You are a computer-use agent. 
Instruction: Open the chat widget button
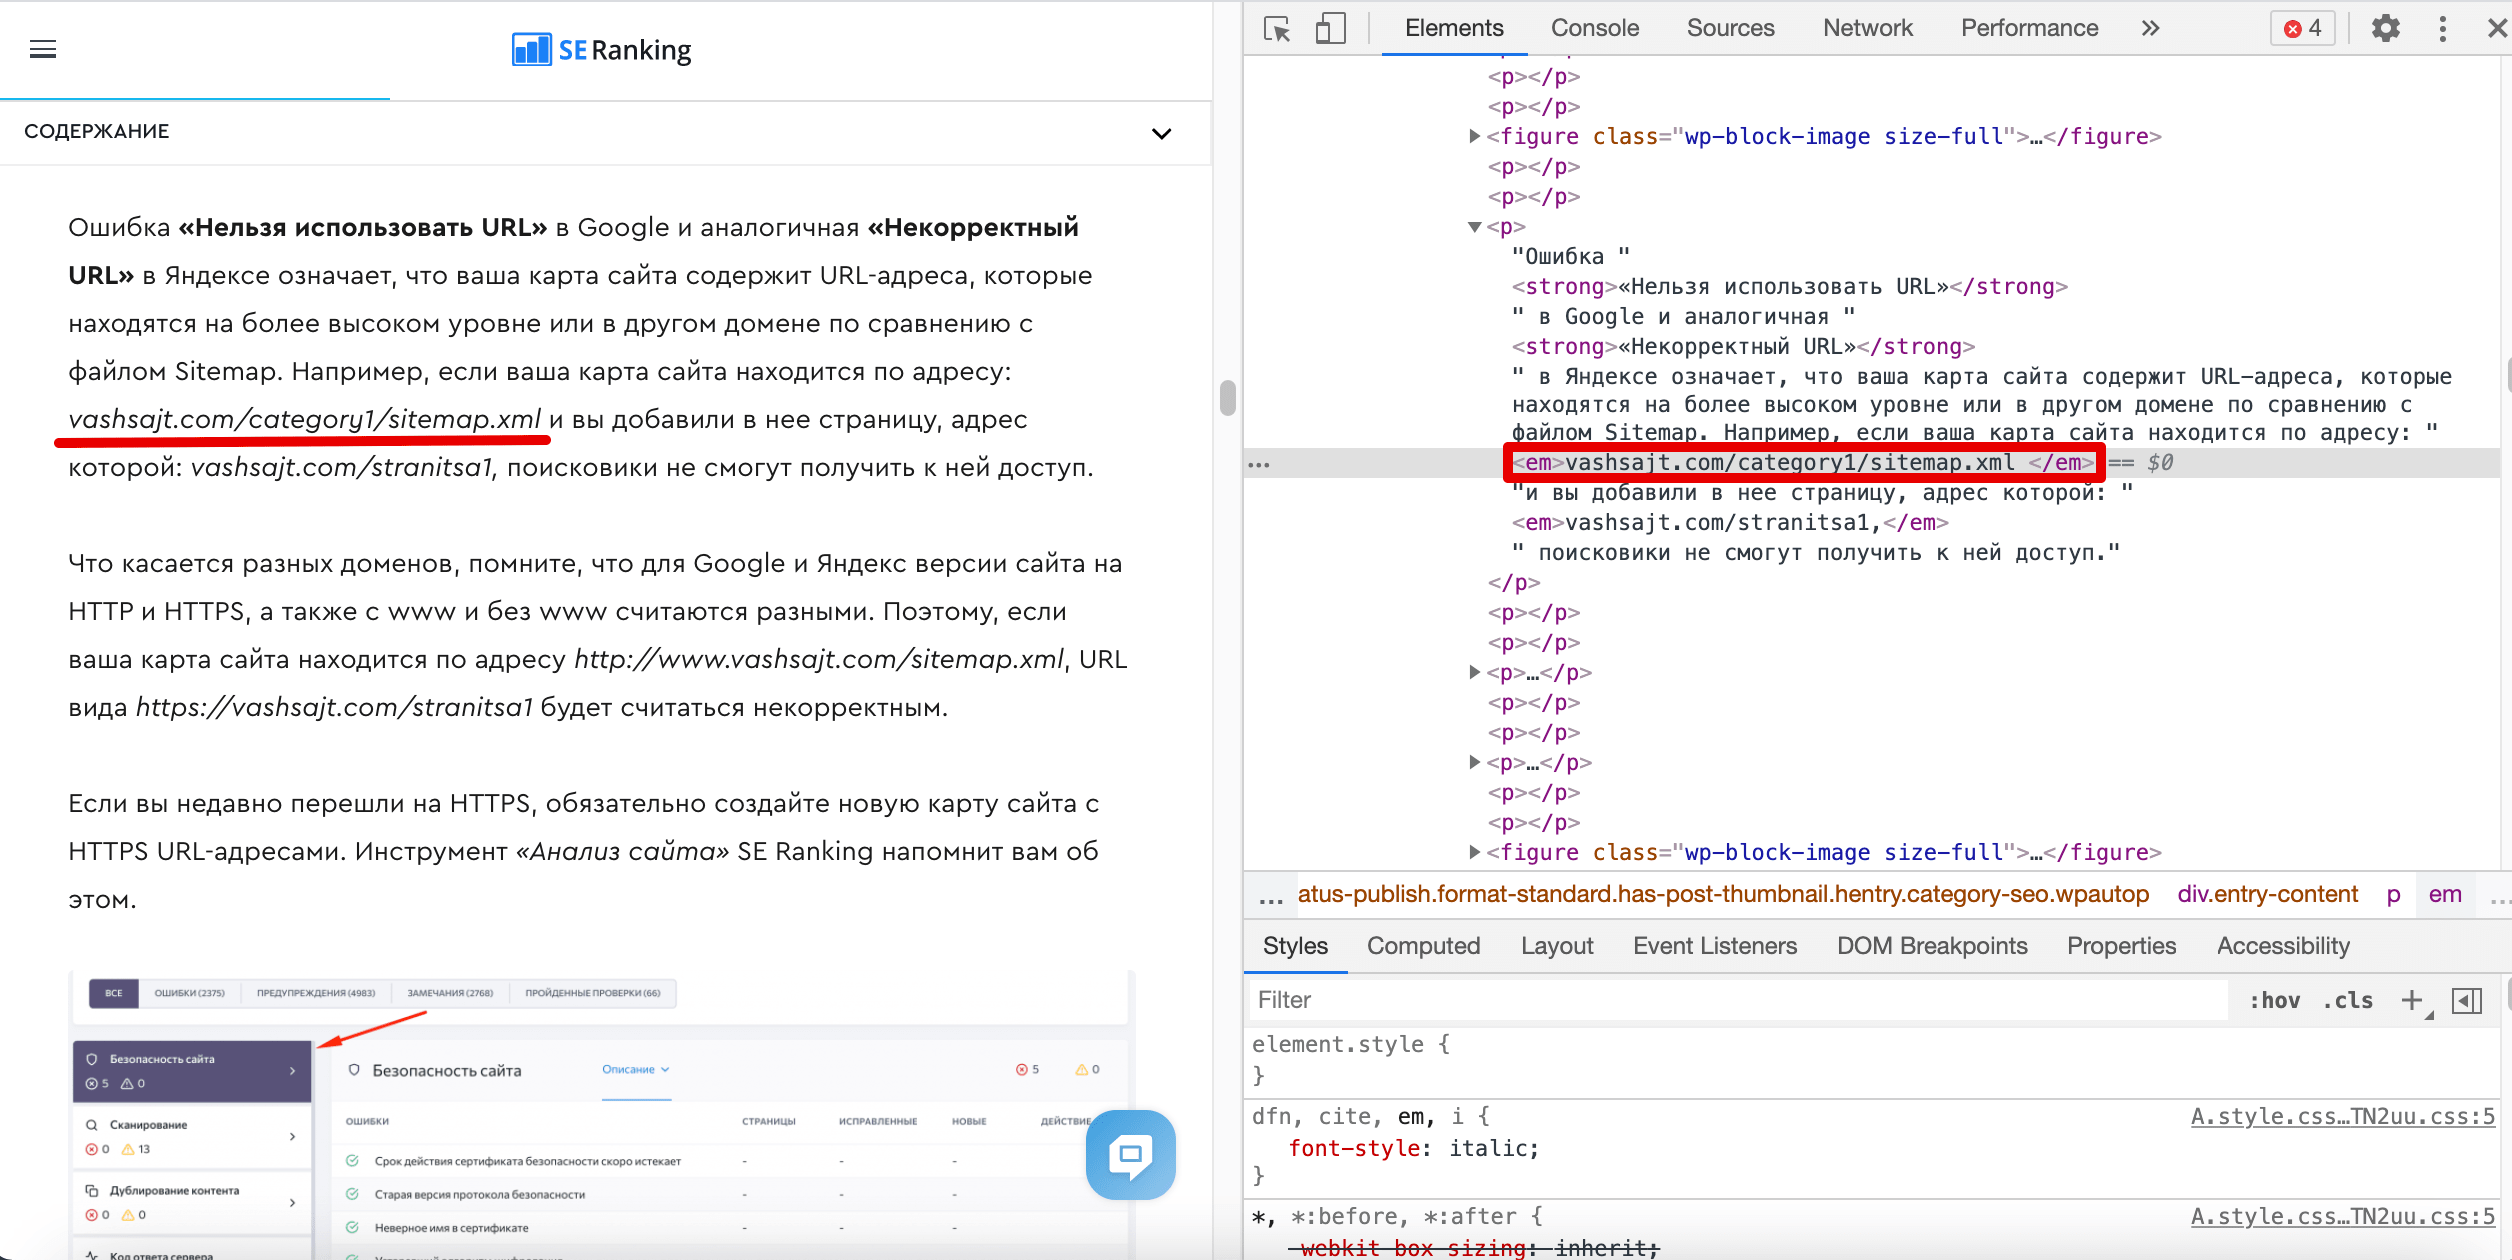coord(1131,1154)
